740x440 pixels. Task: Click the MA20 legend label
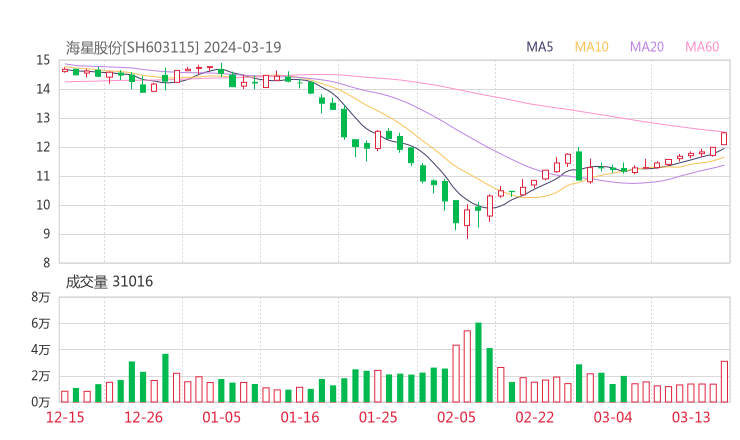647,47
